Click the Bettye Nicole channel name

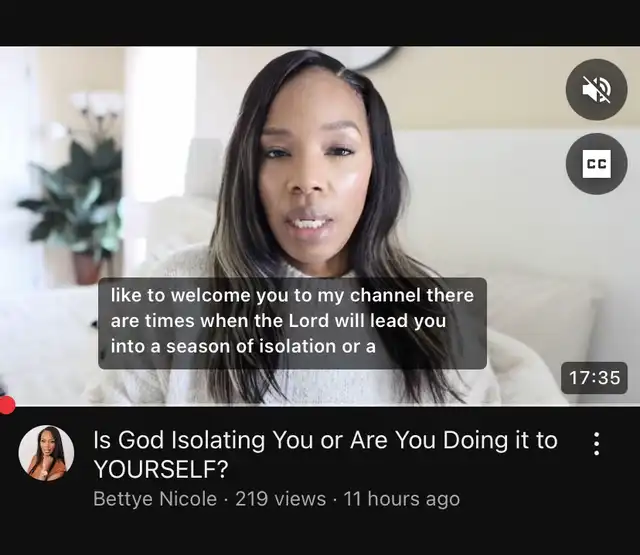click(155, 499)
